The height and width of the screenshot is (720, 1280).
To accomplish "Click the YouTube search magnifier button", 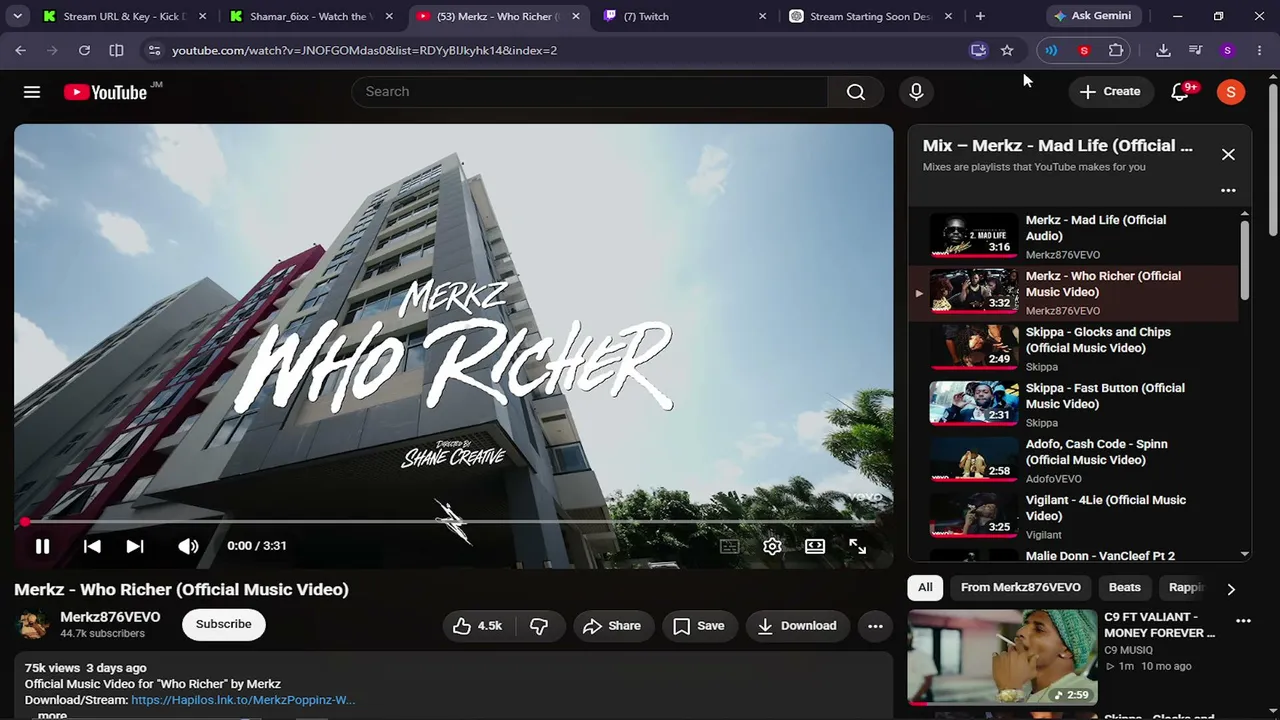I will 855,92.
